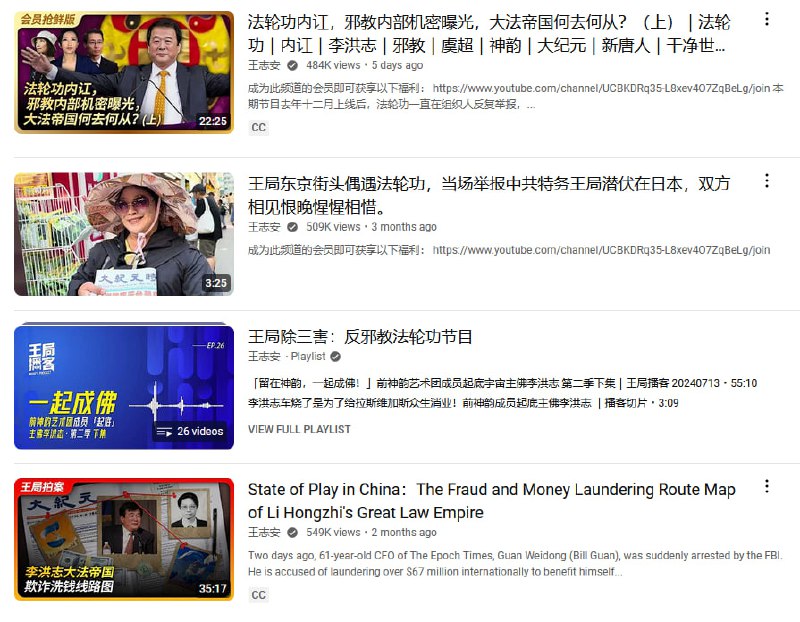
Task: Open more options for State of Play video
Action: 766,486
